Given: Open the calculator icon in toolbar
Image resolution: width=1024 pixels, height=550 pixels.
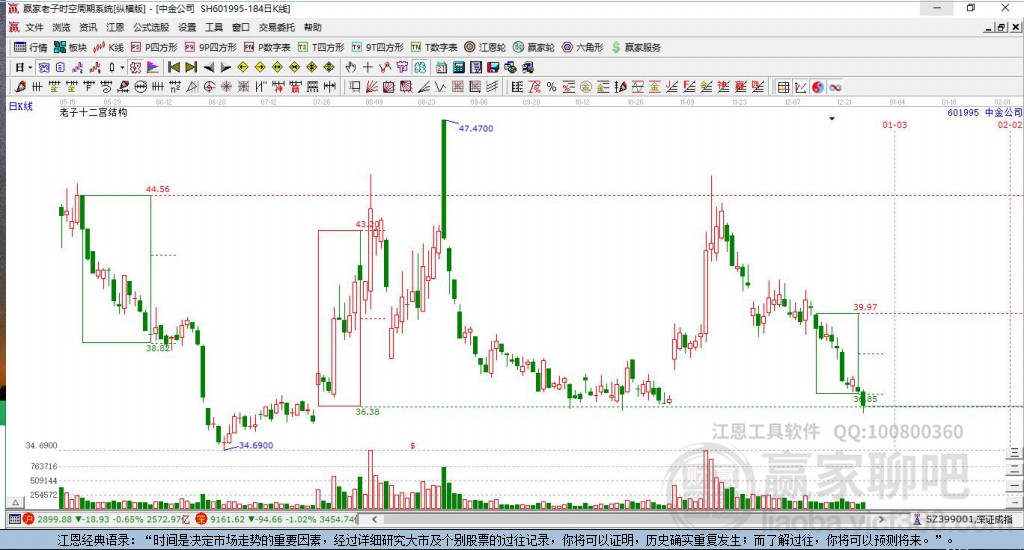Looking at the screenshot, I should pos(458,67).
